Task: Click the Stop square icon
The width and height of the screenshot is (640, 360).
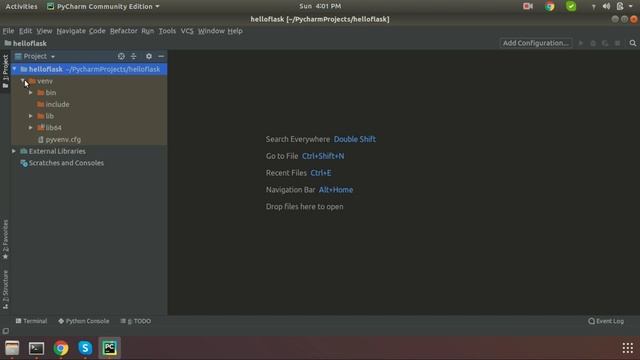Action: [x=618, y=43]
